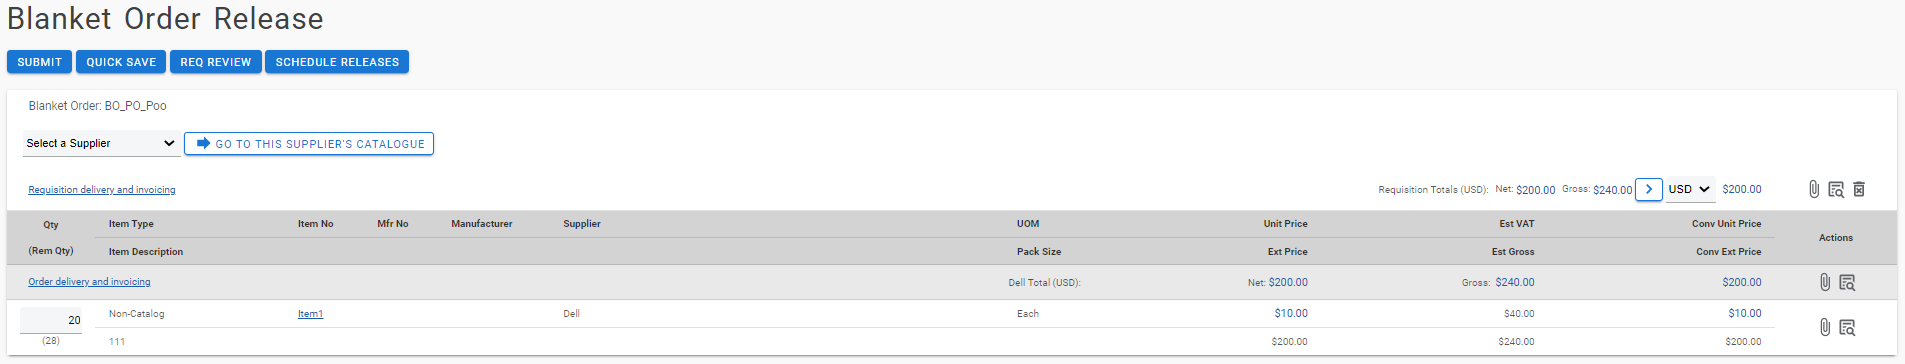Image resolution: width=1905 pixels, height=364 pixels.
Task: Open the requisition details search icon
Action: 1836,189
